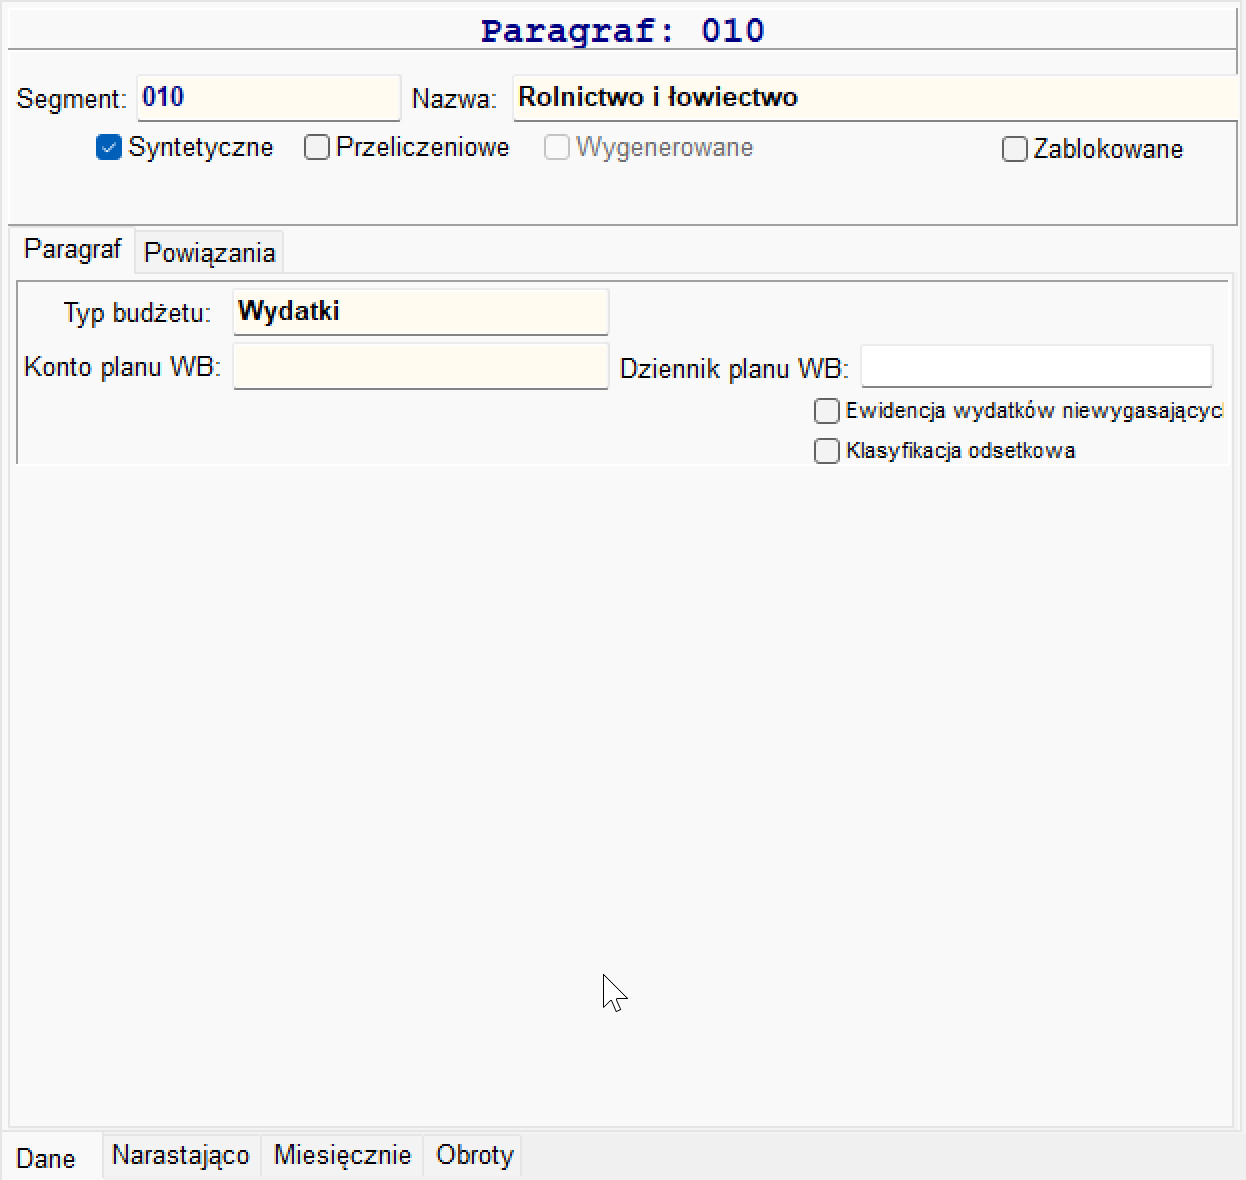This screenshot has height=1180, width=1246.
Task: Switch to the Powiązania tab
Action: pos(210,252)
